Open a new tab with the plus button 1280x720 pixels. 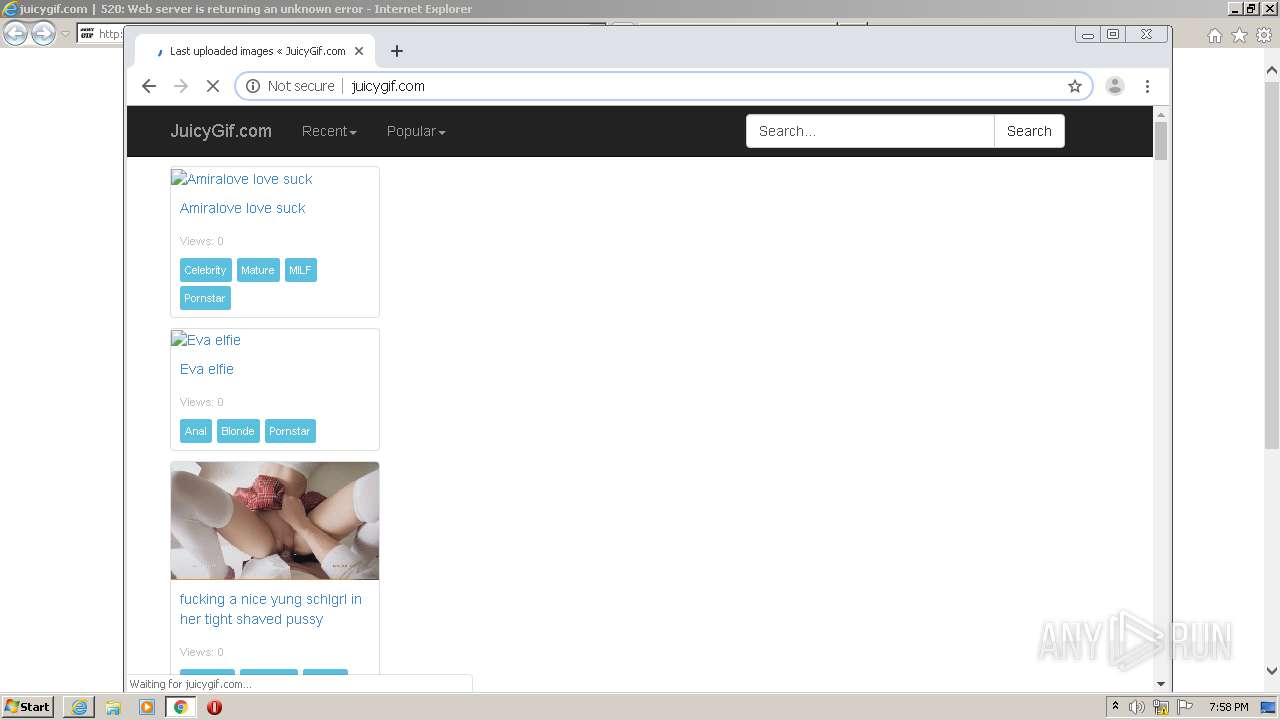pyautogui.click(x=397, y=51)
